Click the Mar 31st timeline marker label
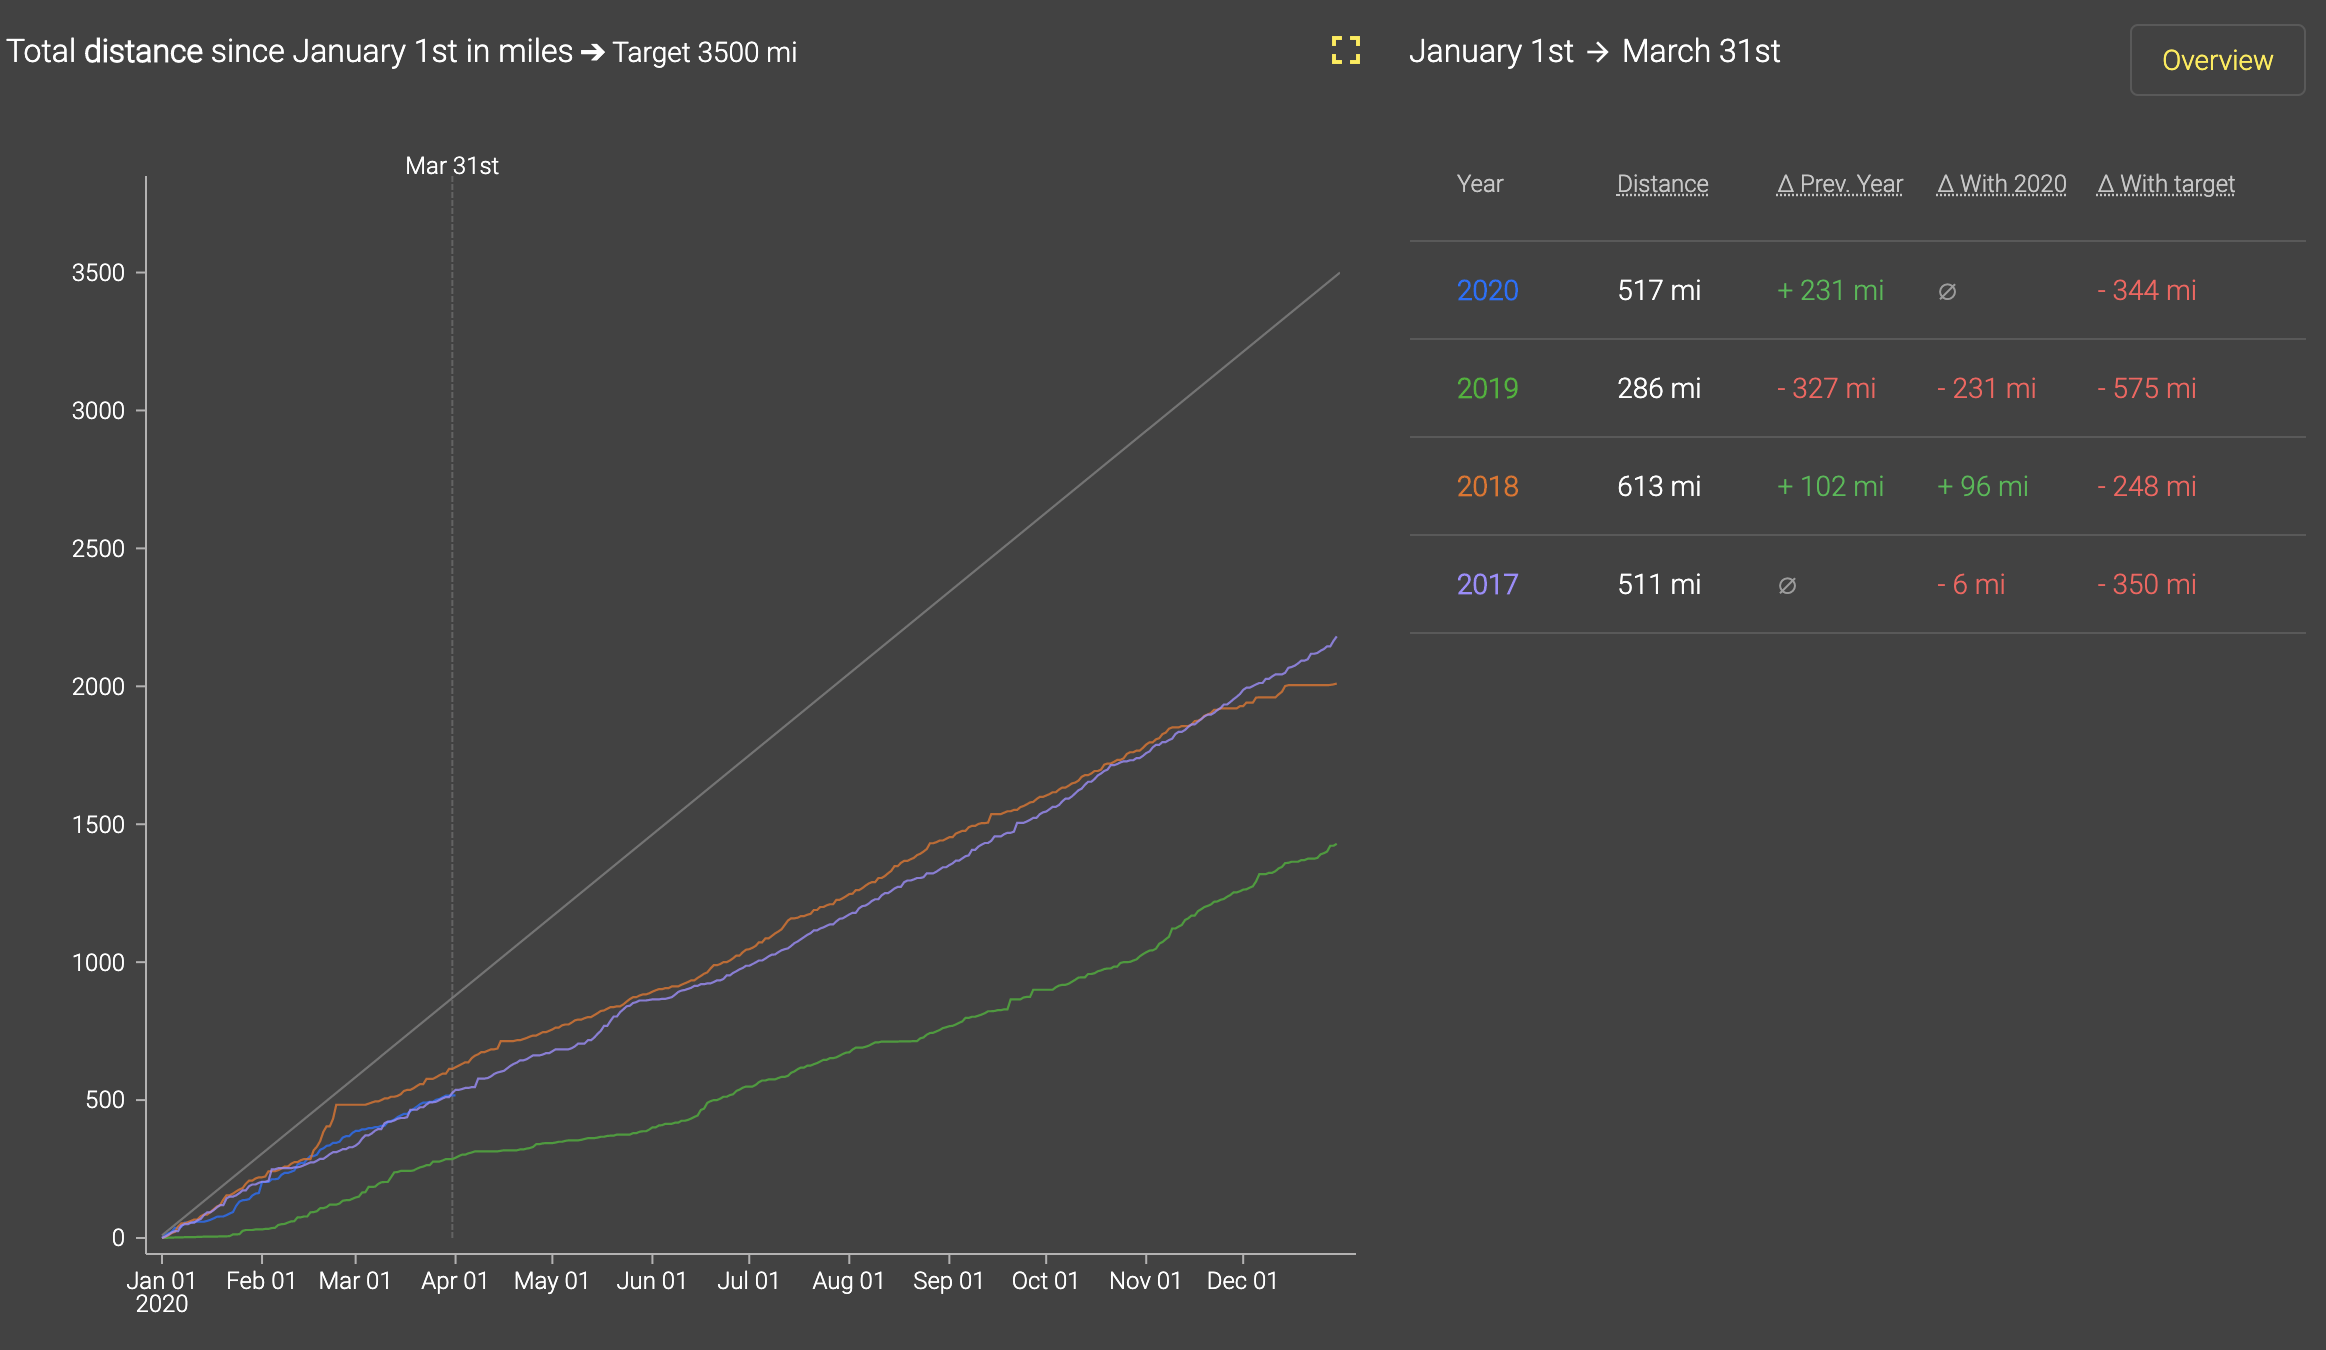 click(452, 166)
